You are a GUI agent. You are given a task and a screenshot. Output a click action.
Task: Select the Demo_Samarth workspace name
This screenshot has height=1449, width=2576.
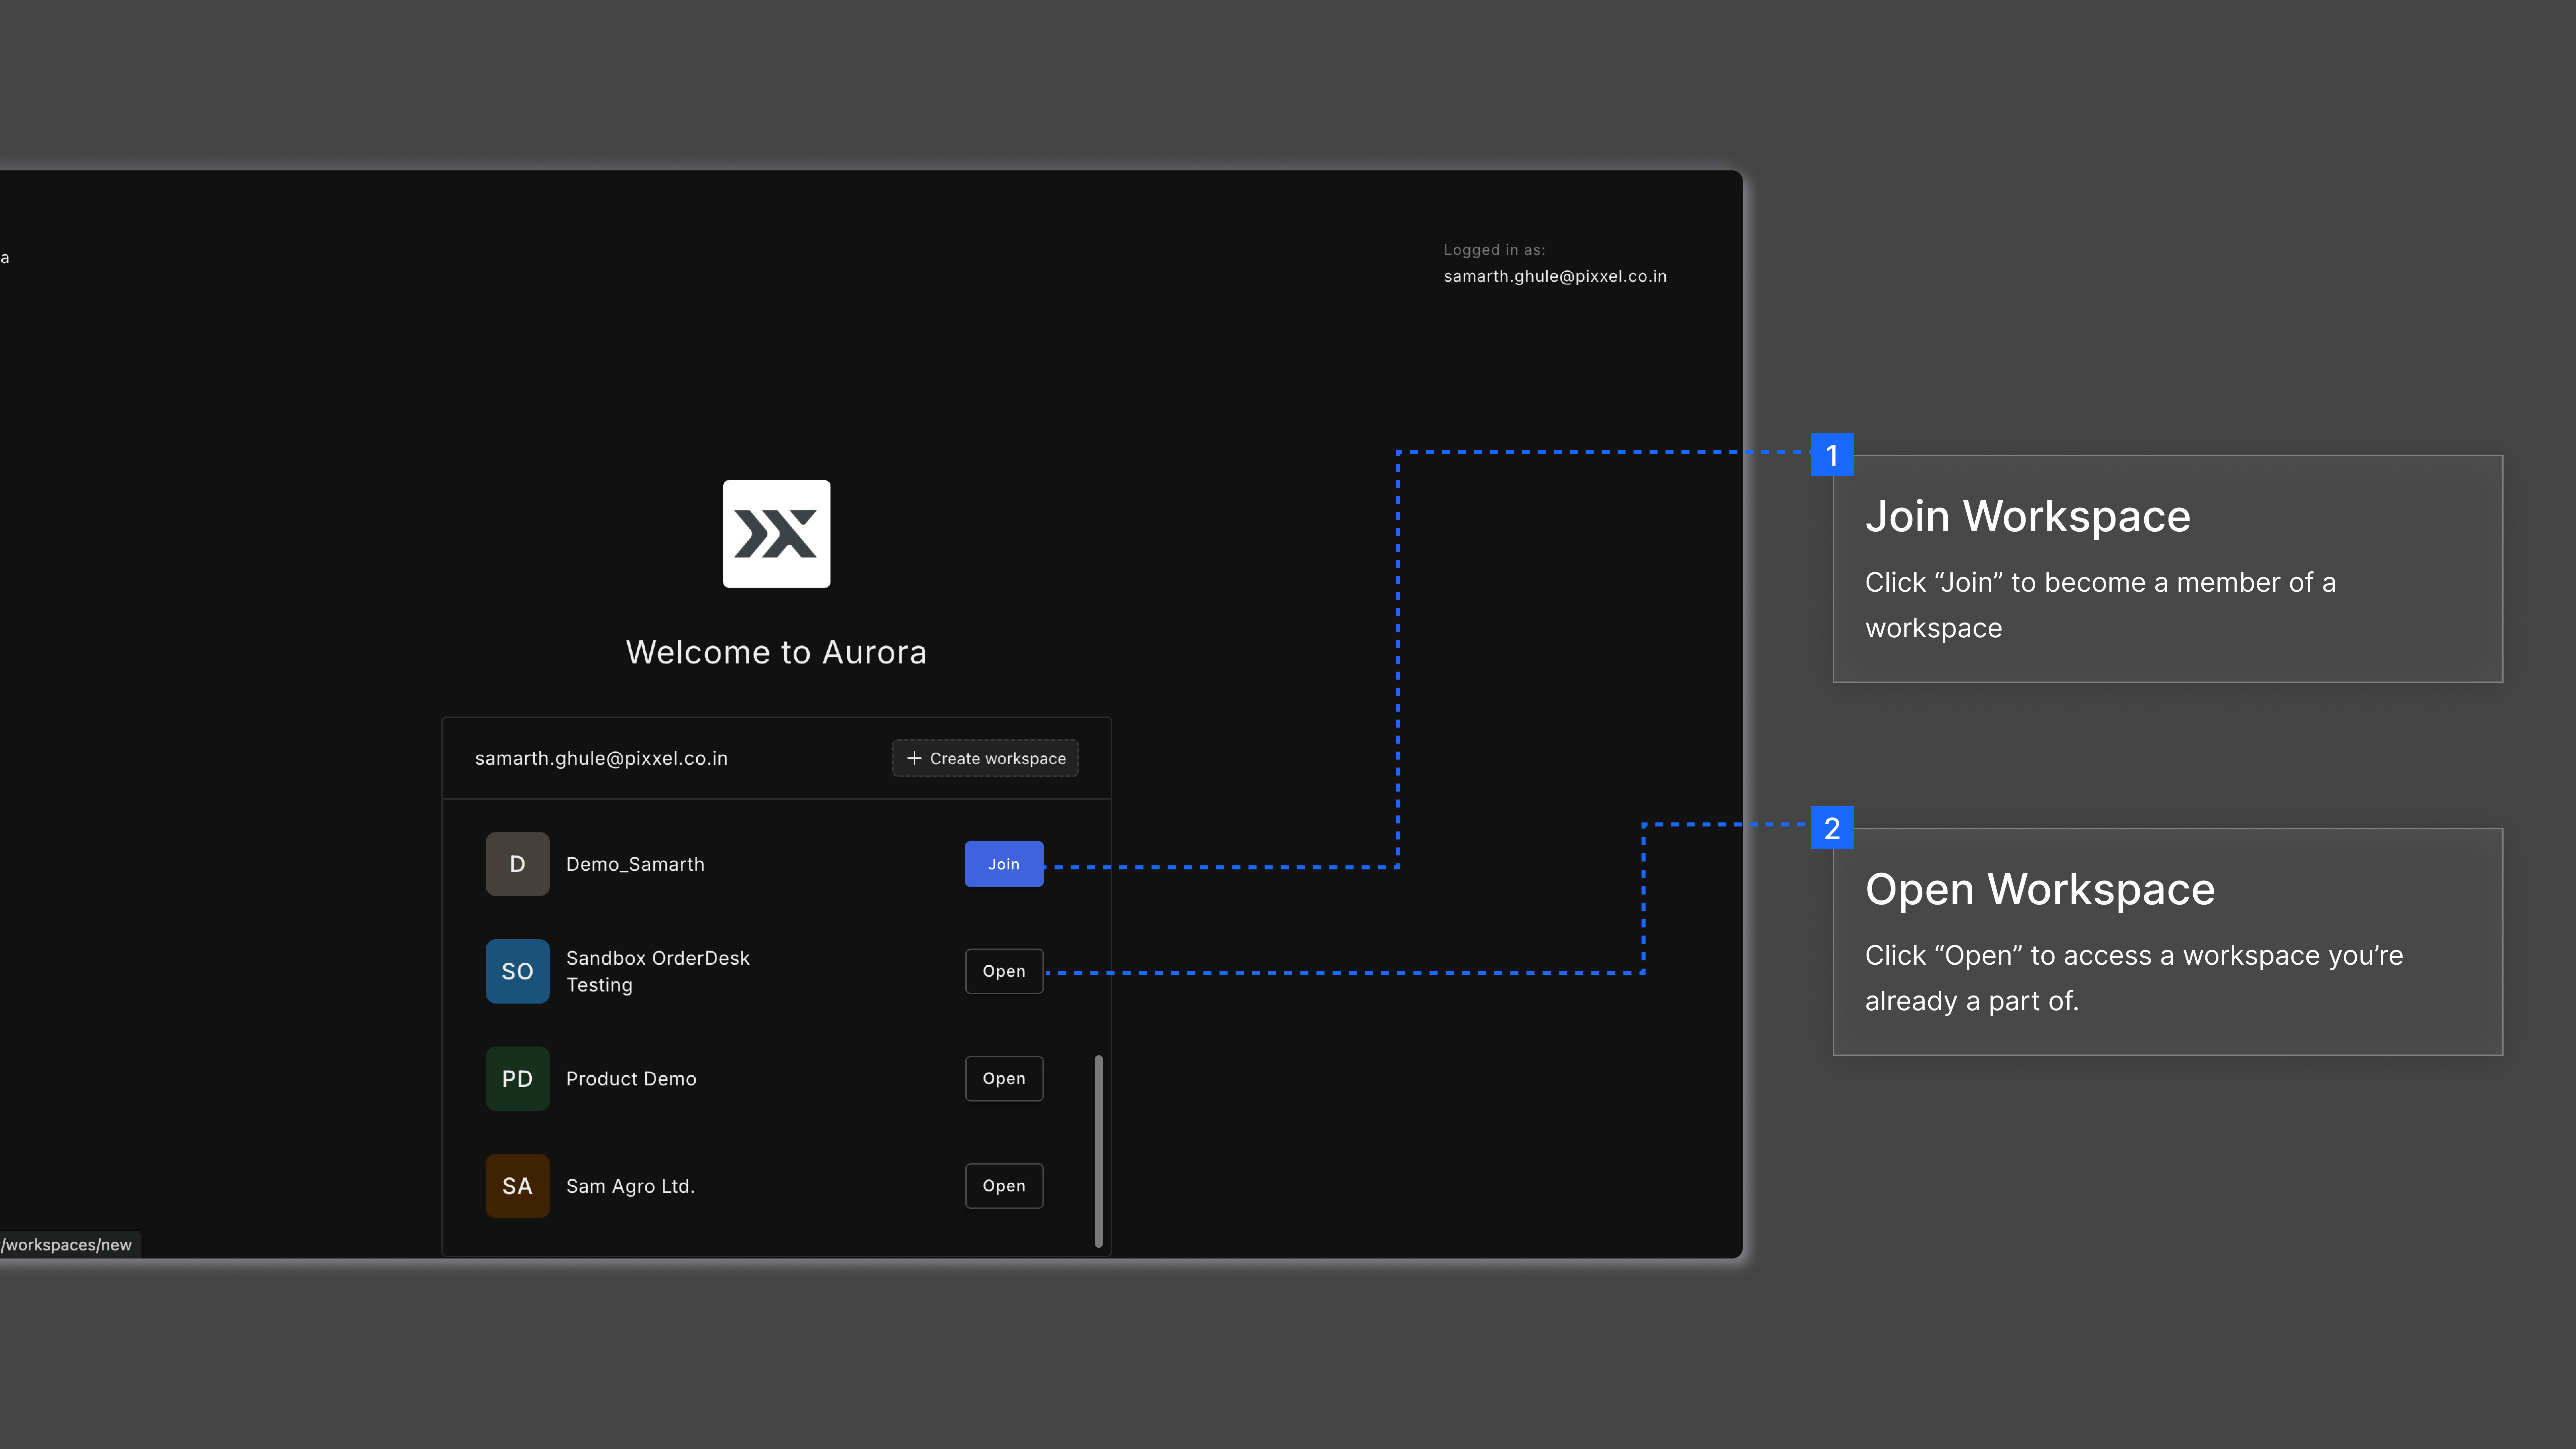pyautogui.click(x=635, y=864)
